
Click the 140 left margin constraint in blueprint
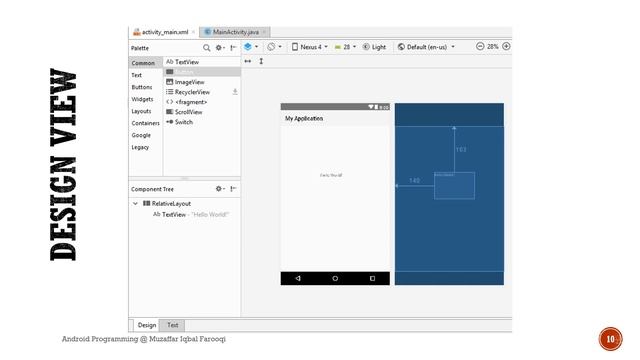tap(414, 180)
